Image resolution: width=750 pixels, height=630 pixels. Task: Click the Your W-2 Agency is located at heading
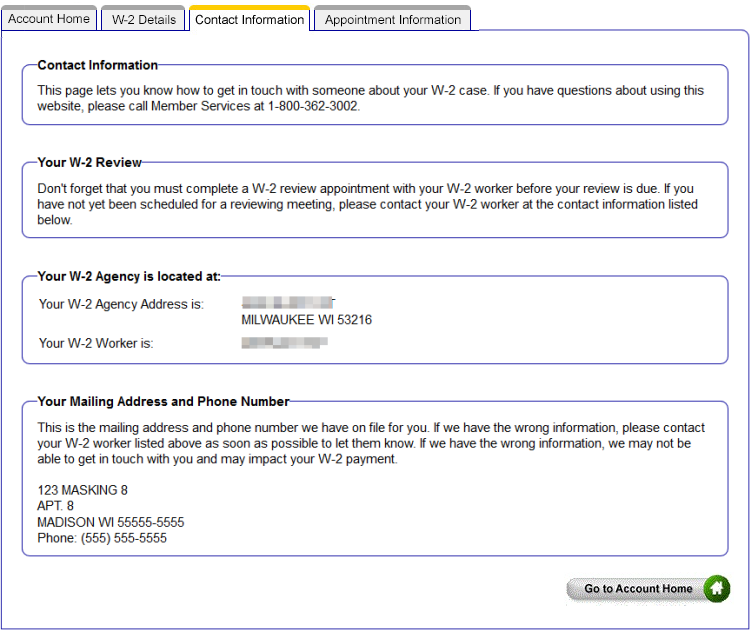[x=129, y=276]
